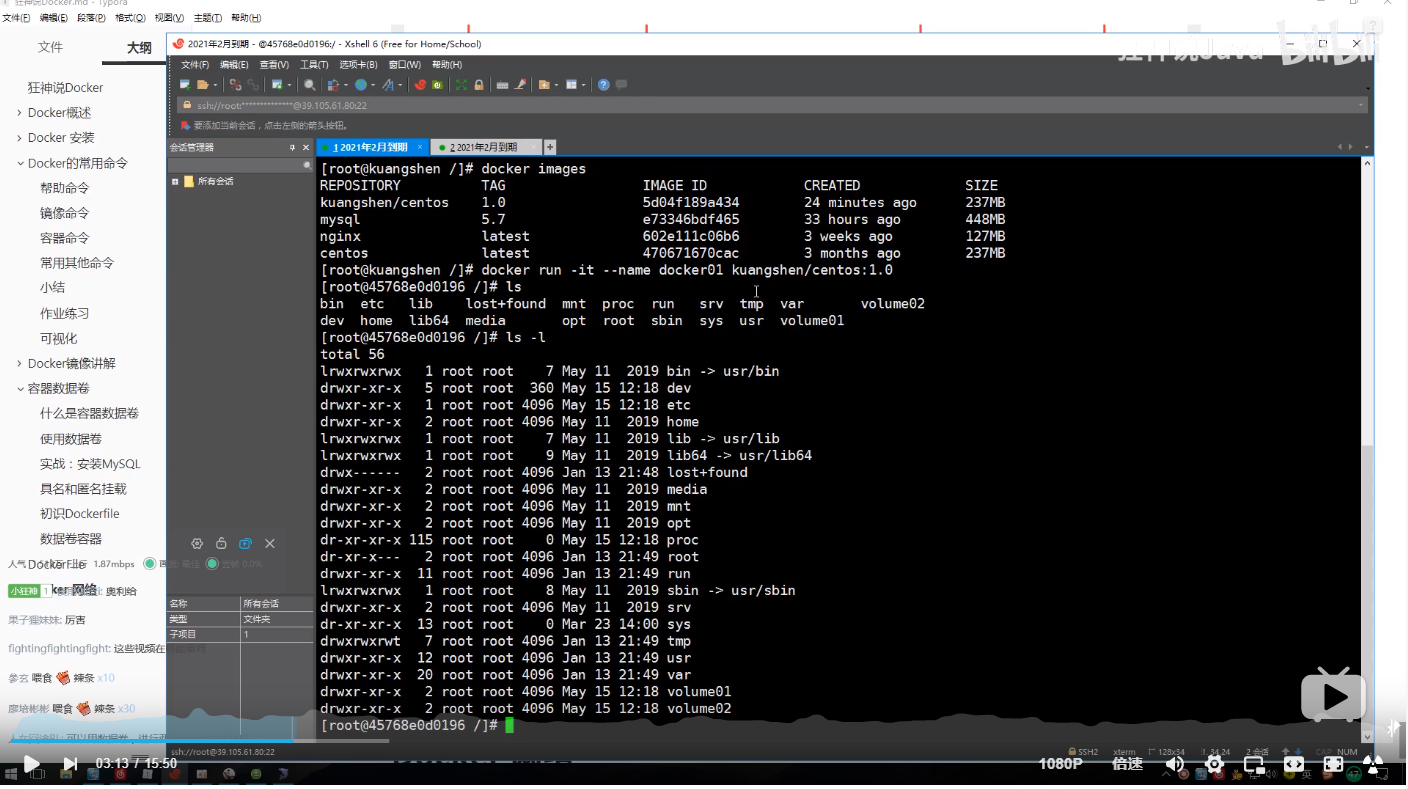Image resolution: width=1408 pixels, height=789 pixels.
Task: Jump to '实战：安装MySQL' in outline
Action: pyautogui.click(x=90, y=463)
